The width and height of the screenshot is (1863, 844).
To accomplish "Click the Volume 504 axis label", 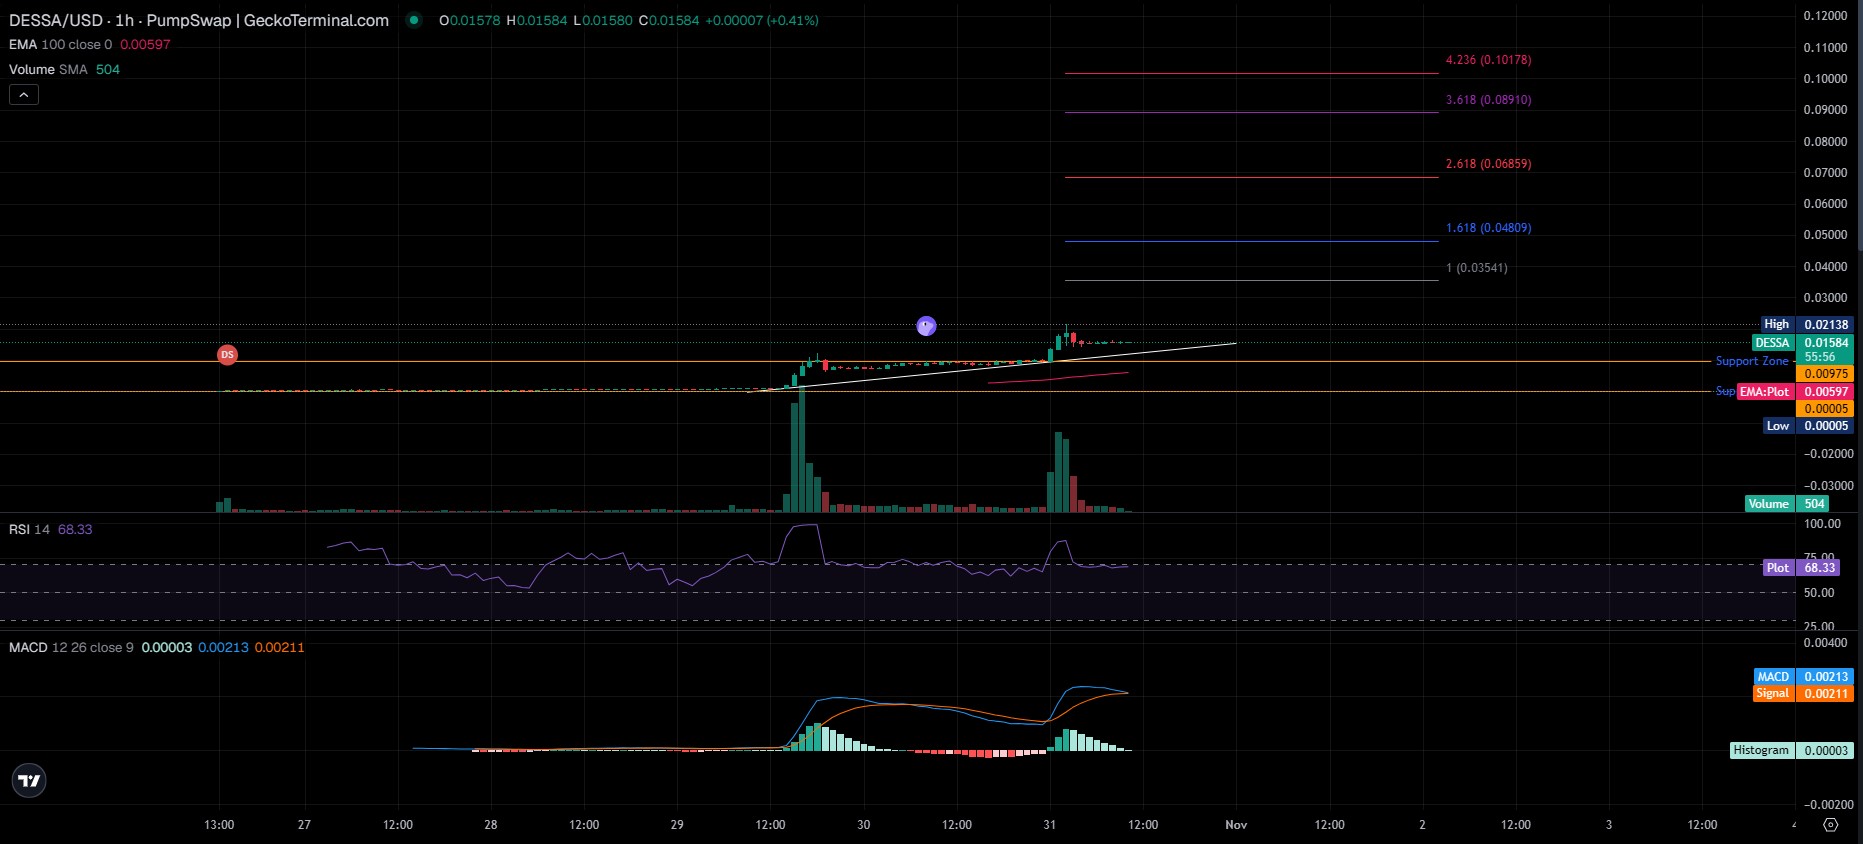I will click(x=1788, y=504).
